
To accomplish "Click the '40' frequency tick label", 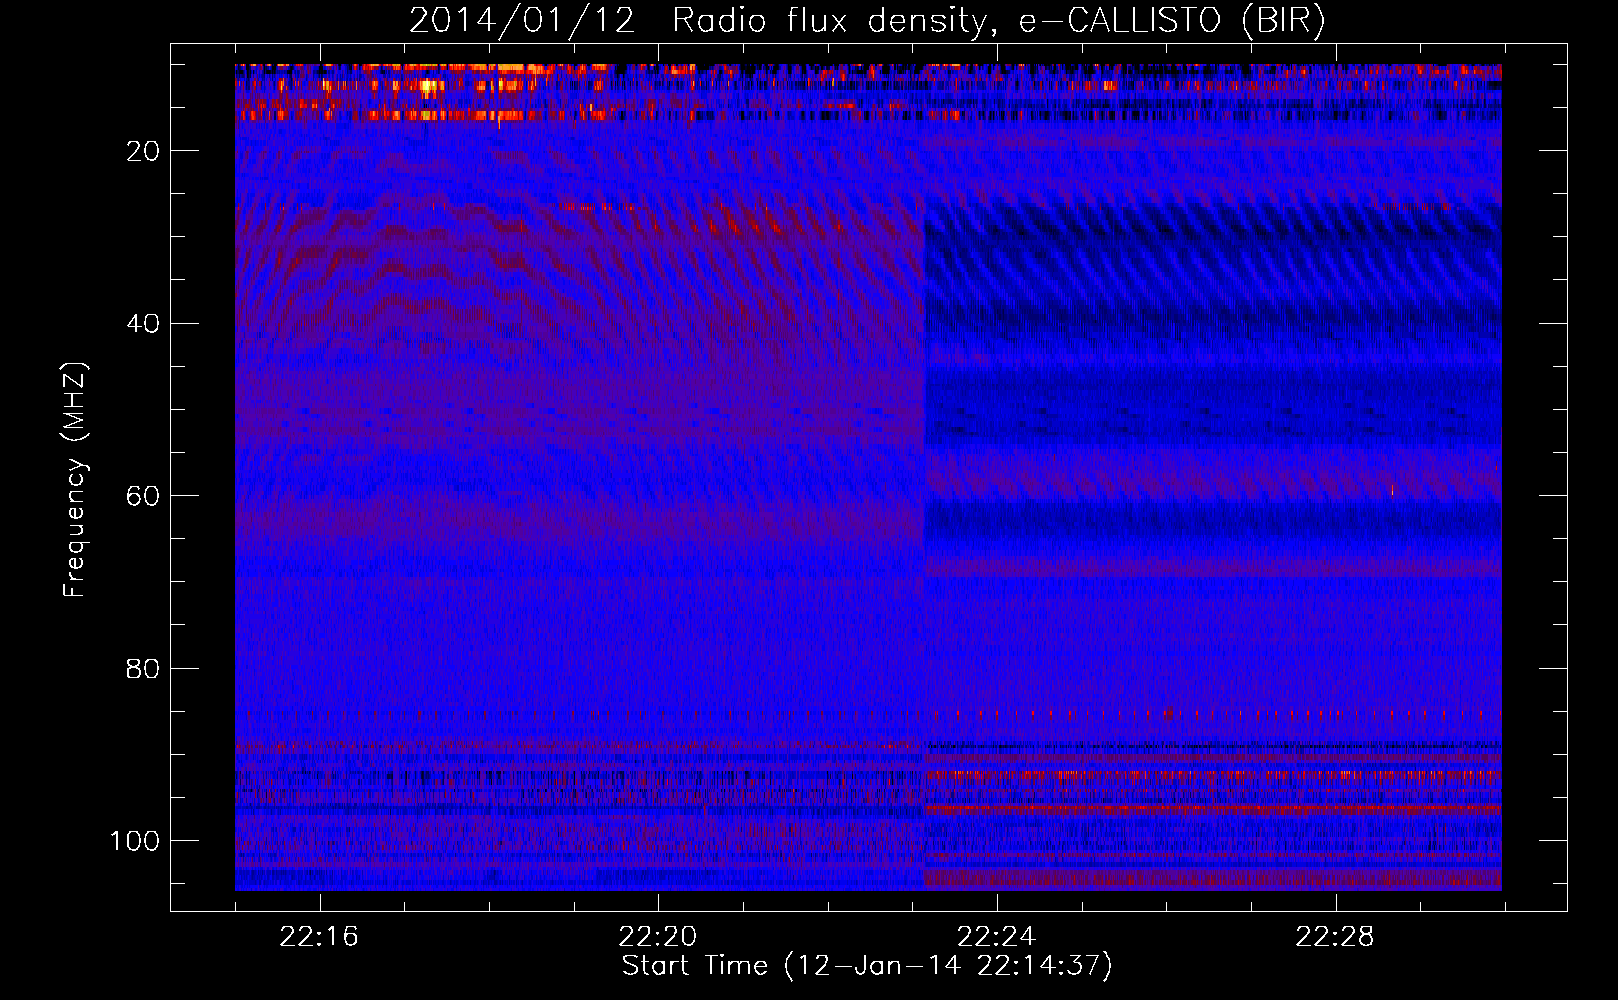I will 144,324.
